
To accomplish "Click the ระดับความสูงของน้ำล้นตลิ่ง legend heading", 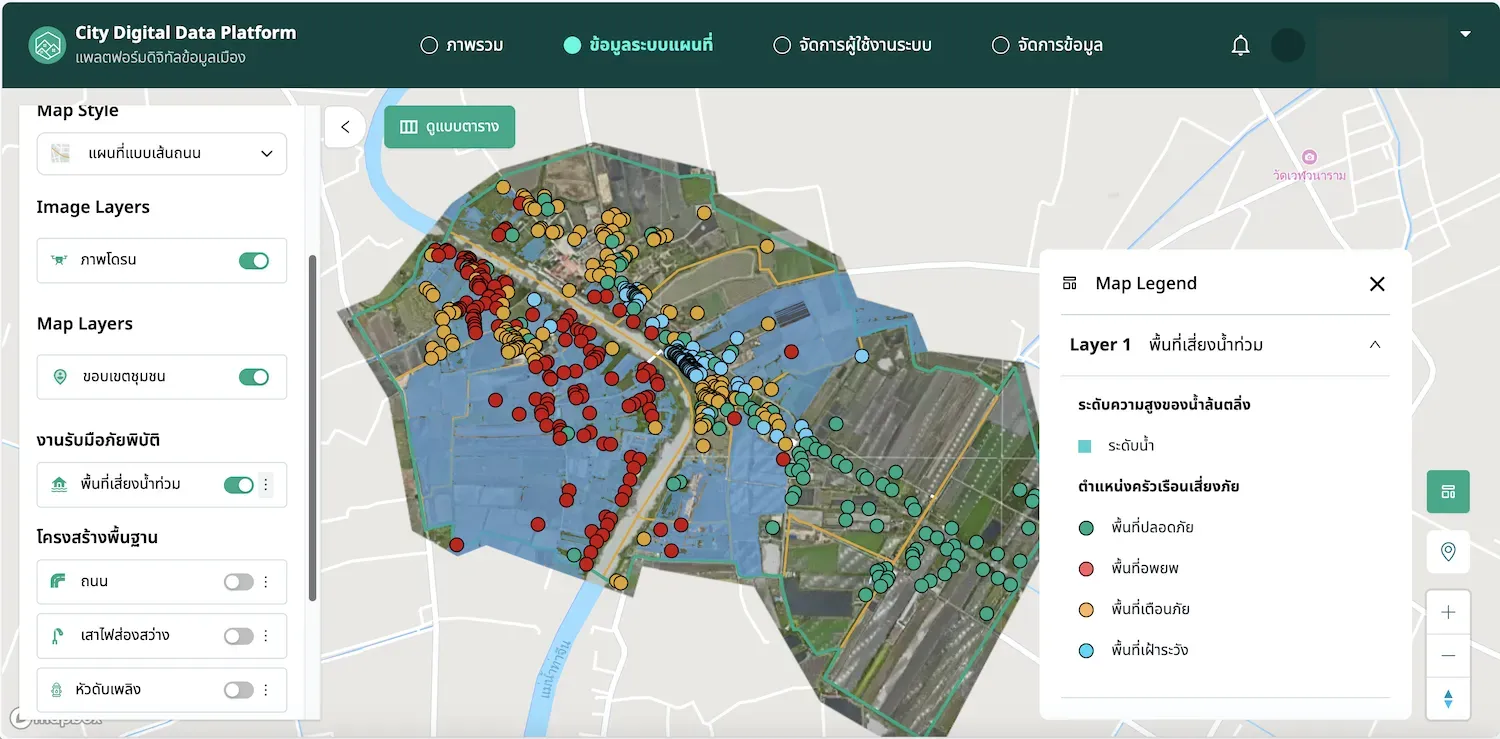I will tap(1164, 405).
